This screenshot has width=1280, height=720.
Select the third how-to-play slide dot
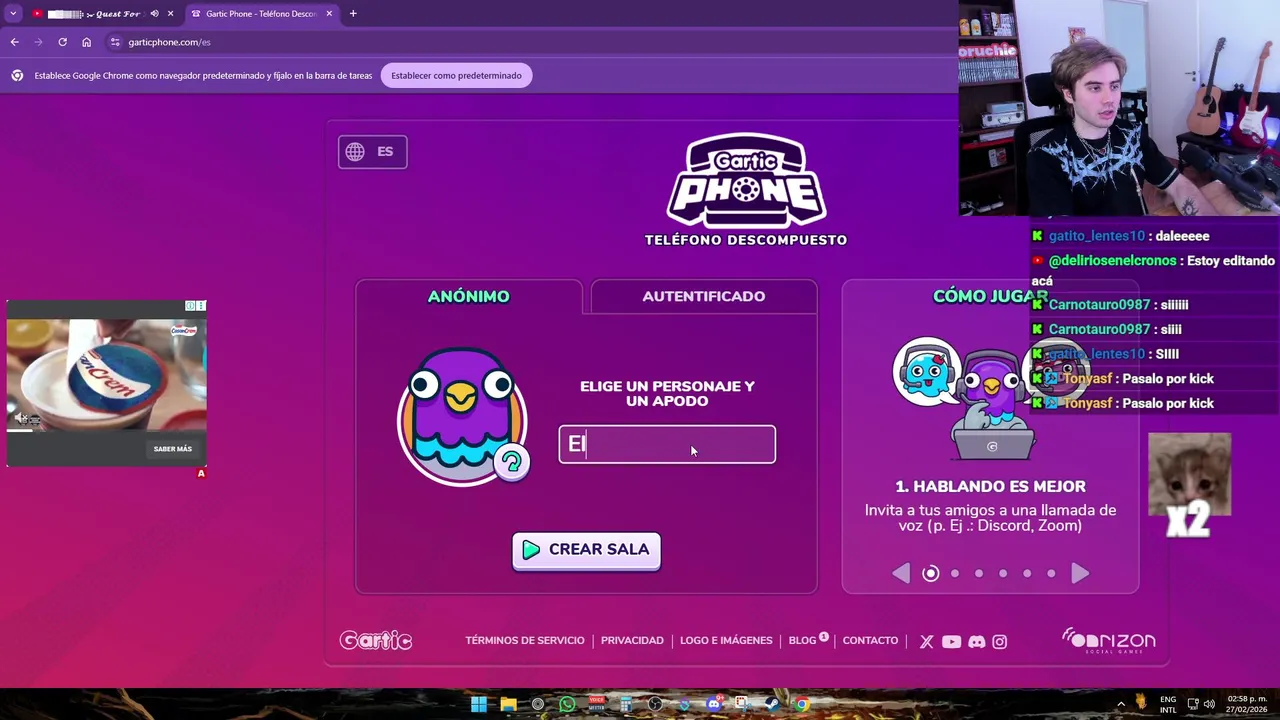979,573
